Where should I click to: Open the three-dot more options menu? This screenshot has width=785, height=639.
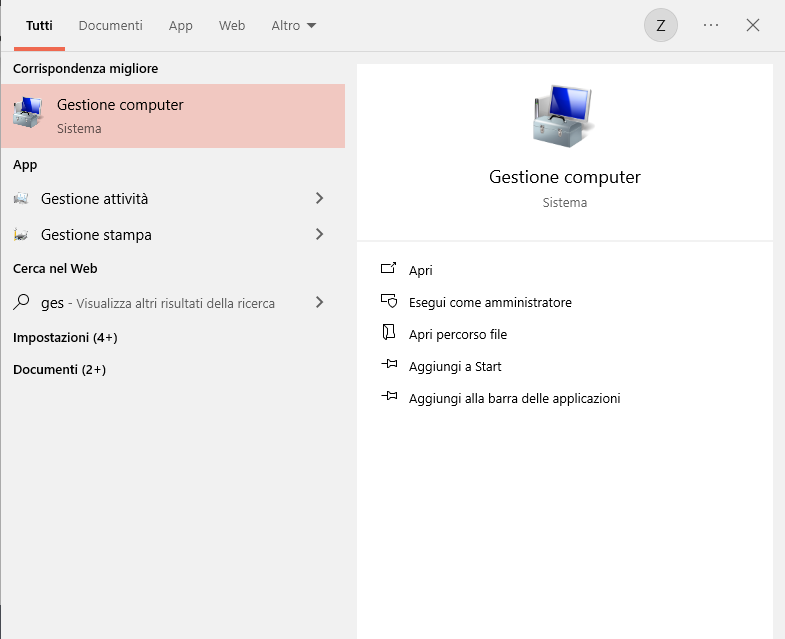coord(711,26)
